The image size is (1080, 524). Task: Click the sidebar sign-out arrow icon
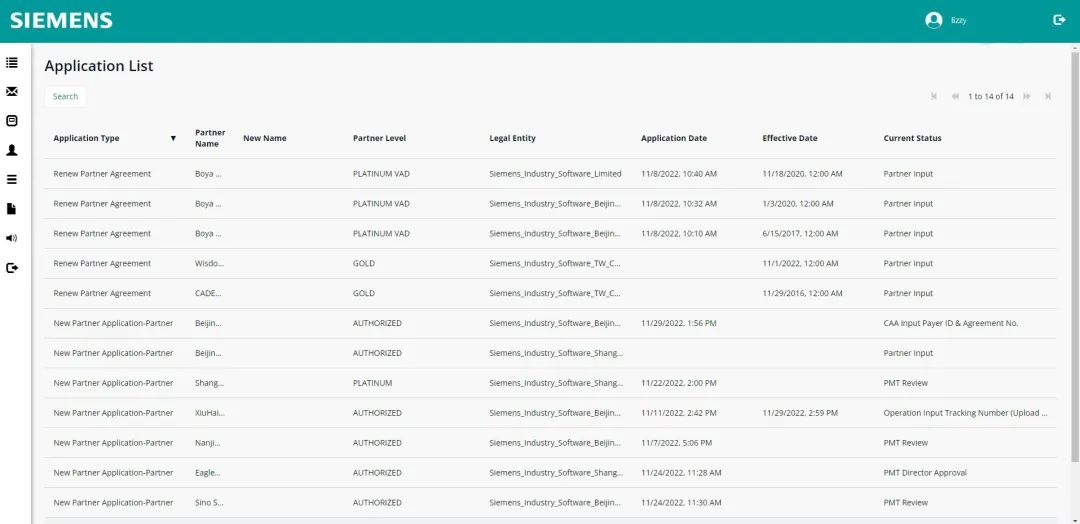[x=12, y=268]
